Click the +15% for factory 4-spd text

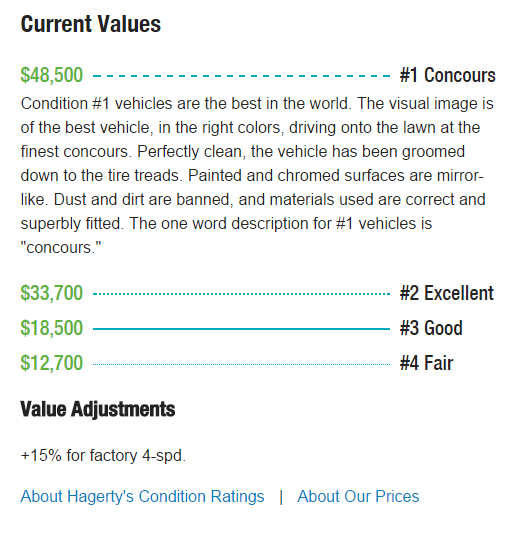click(103, 455)
